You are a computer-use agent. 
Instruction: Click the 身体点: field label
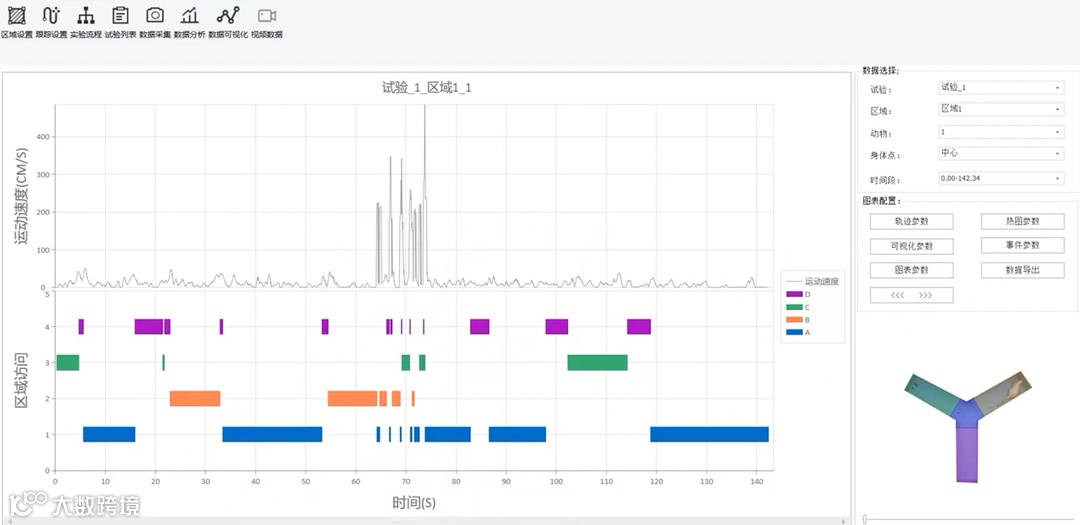(x=885, y=155)
